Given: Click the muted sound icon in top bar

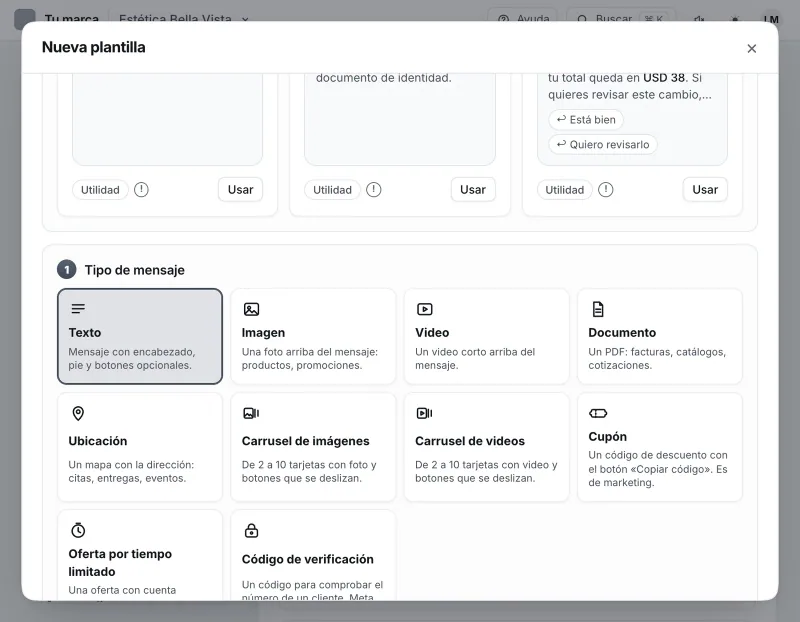Looking at the screenshot, I should [x=699, y=19].
